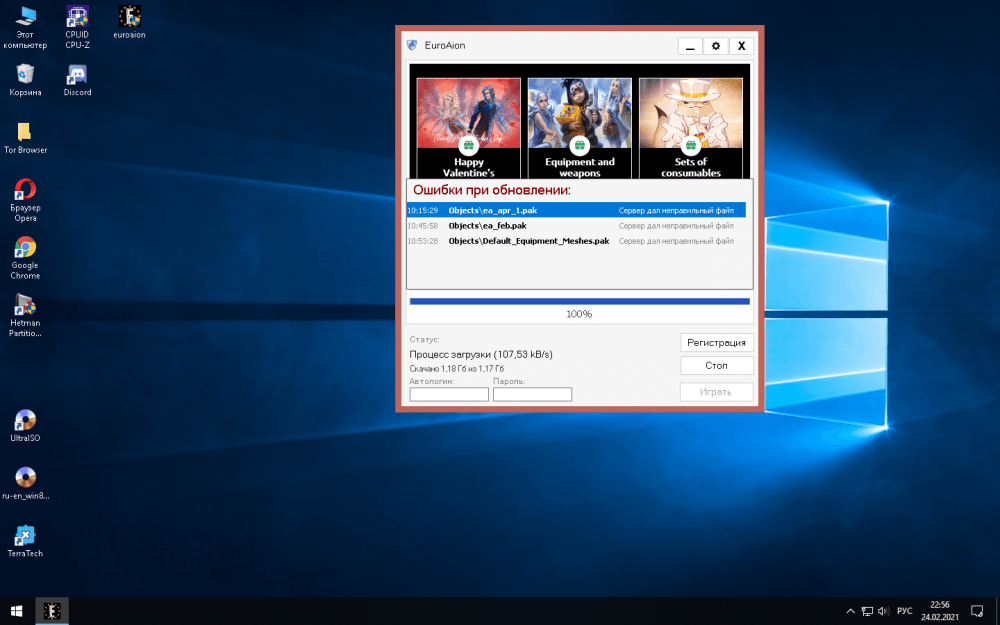Open the Tor Browser folder icon
Screen dimensions: 1000x625
(25, 132)
